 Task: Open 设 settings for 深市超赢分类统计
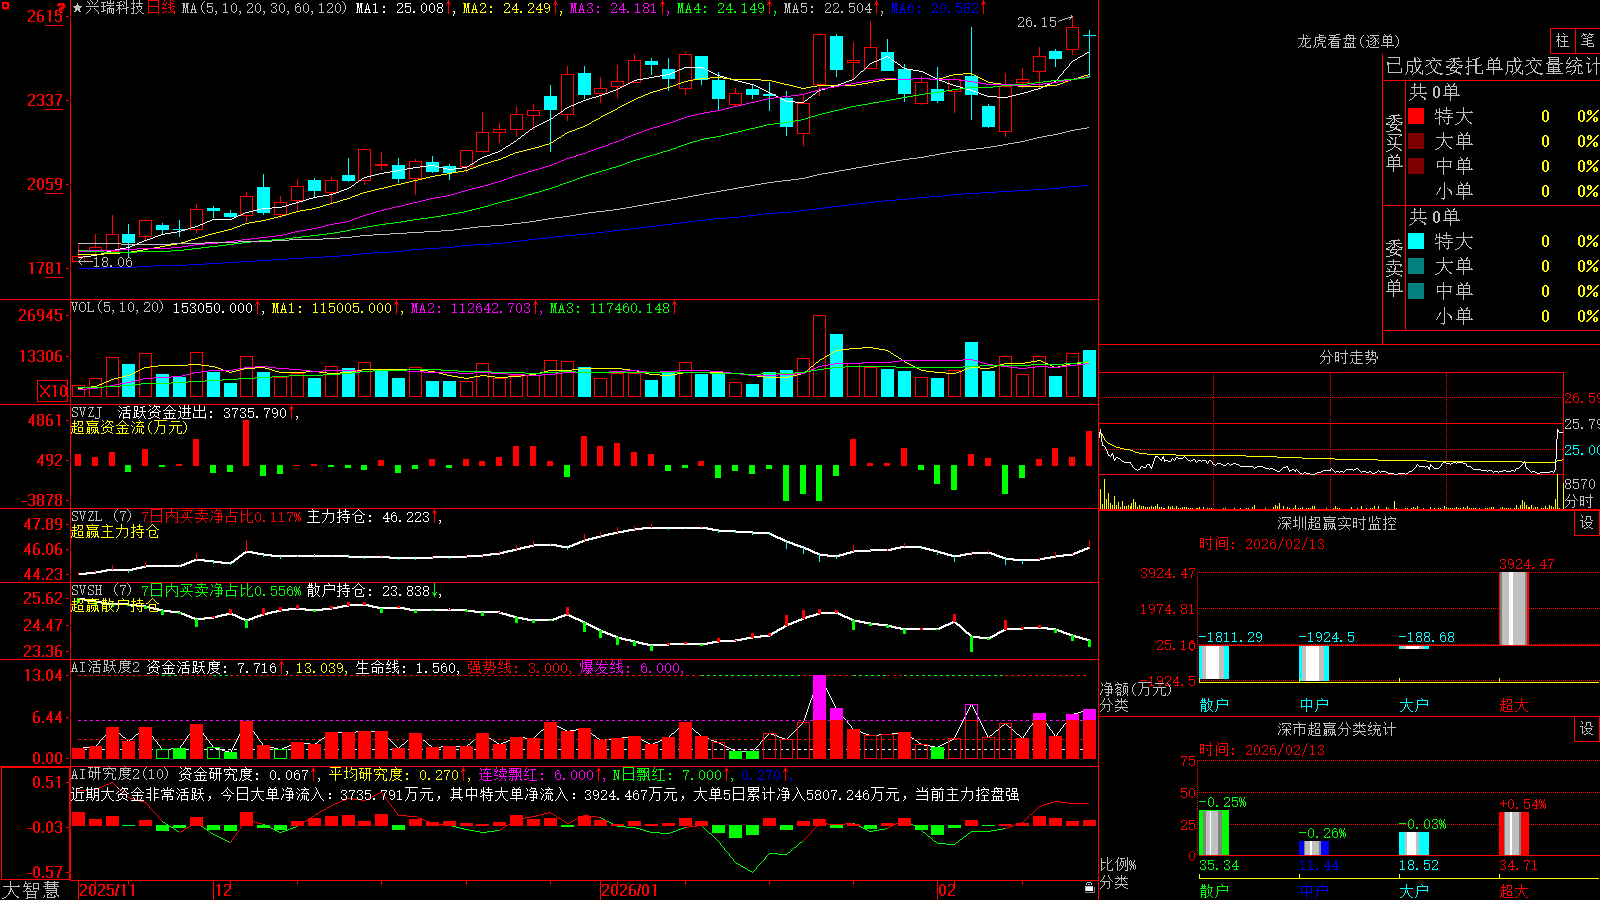(1587, 729)
